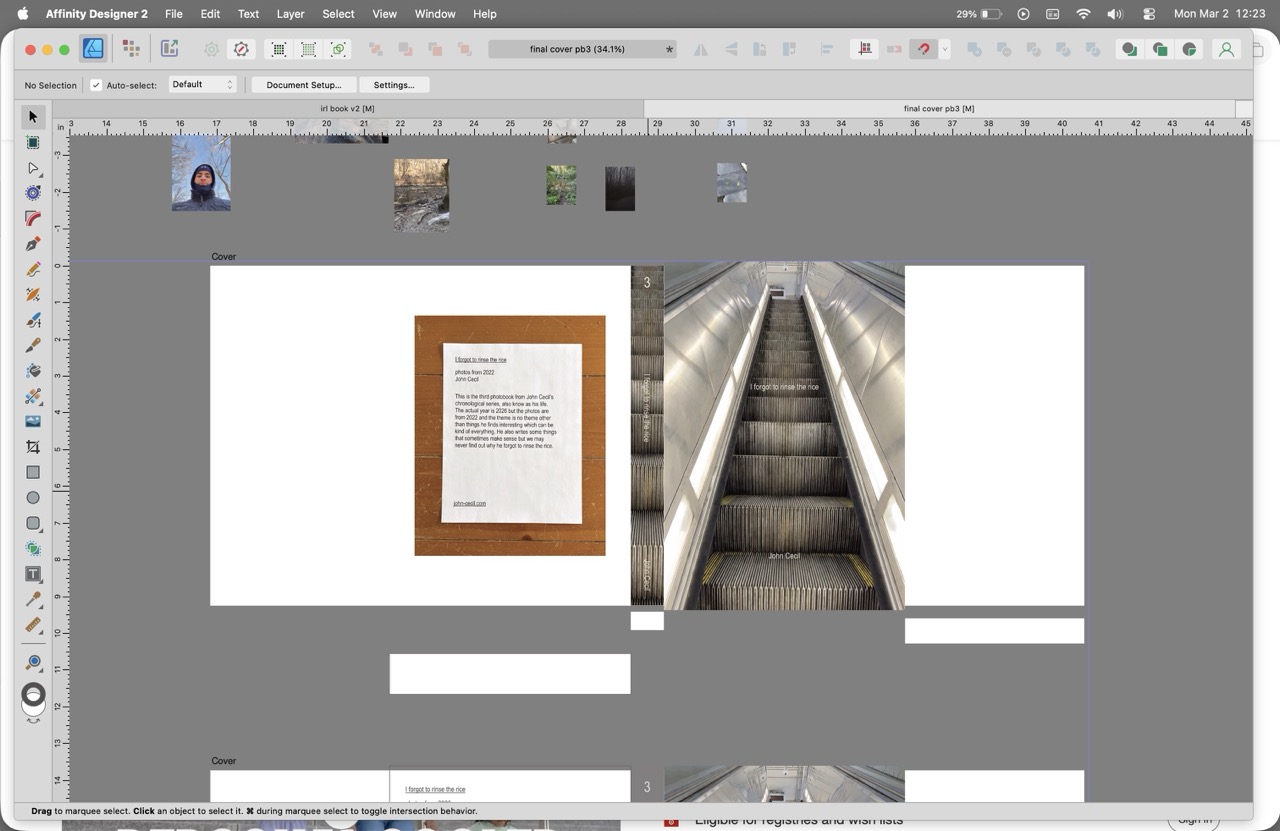
Task: Pick the Zoom tool in the toolbox
Action: click(x=33, y=662)
